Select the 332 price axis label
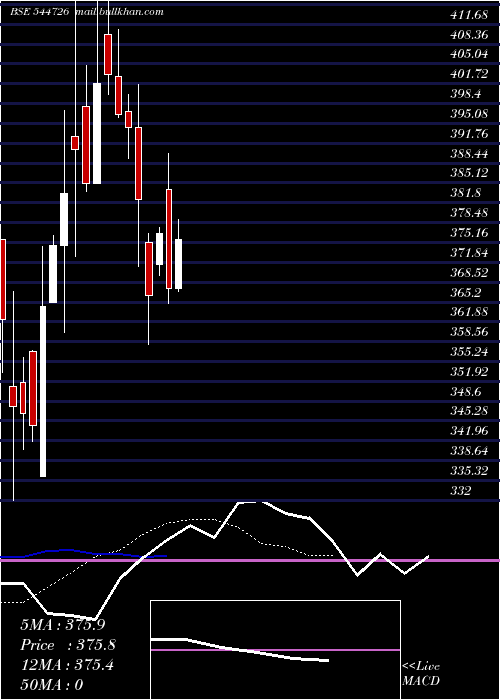 (461, 491)
